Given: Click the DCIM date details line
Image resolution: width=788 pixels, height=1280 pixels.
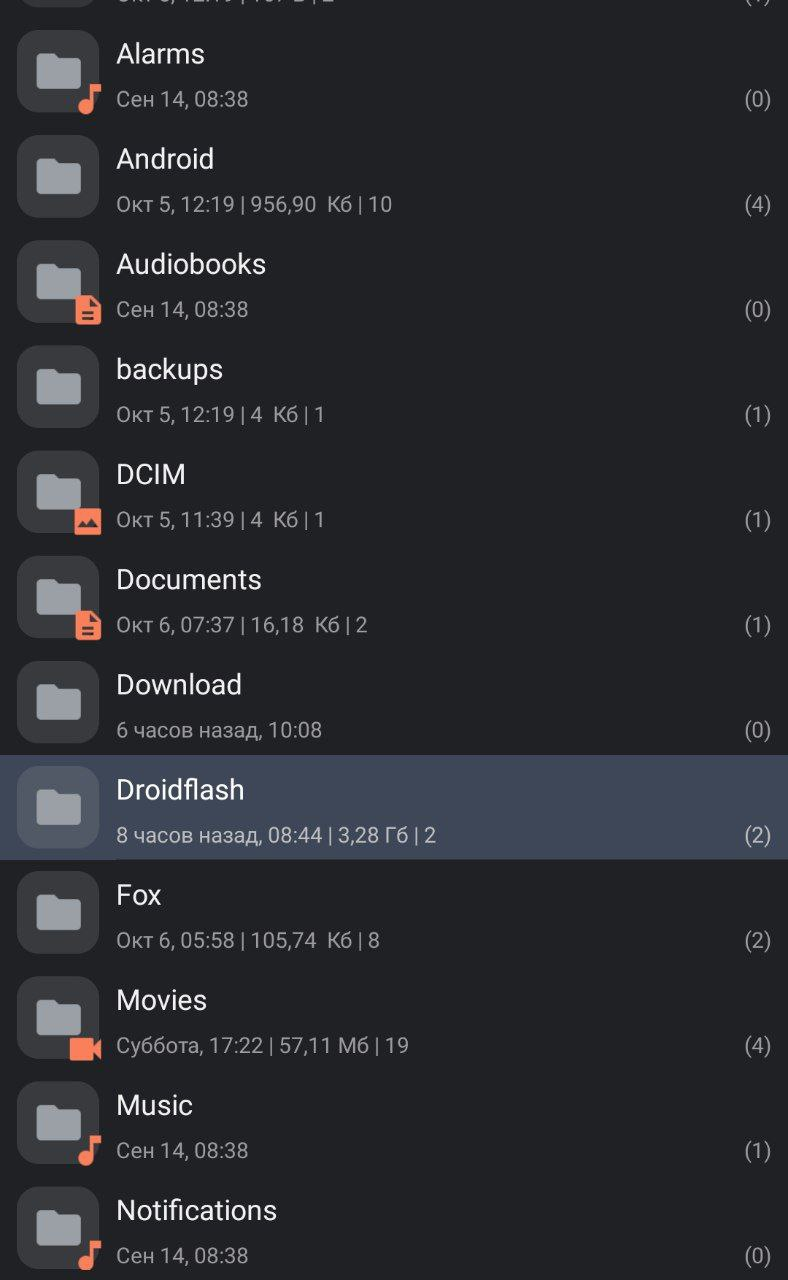Looking at the screenshot, I should (x=220, y=520).
